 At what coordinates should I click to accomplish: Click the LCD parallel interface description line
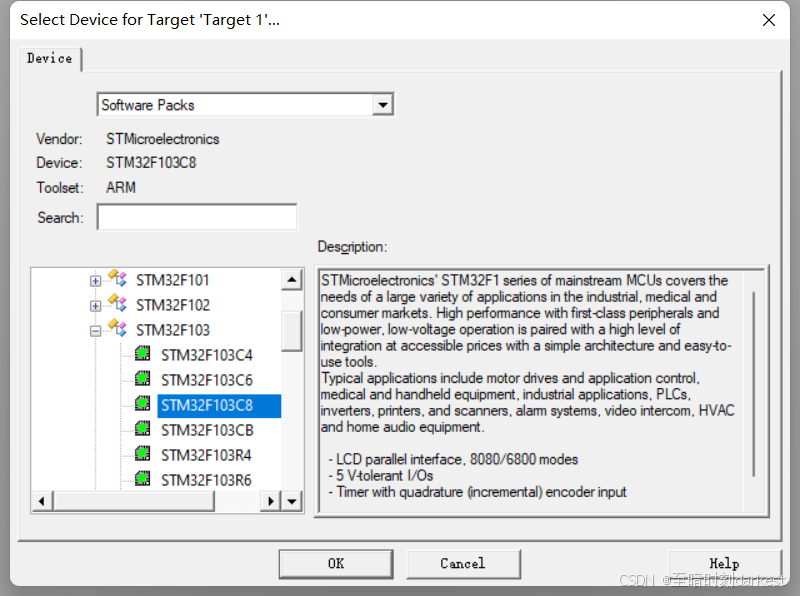point(453,459)
